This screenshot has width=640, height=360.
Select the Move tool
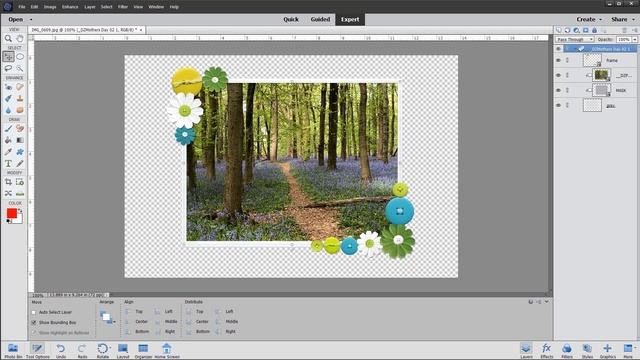click(x=8, y=57)
